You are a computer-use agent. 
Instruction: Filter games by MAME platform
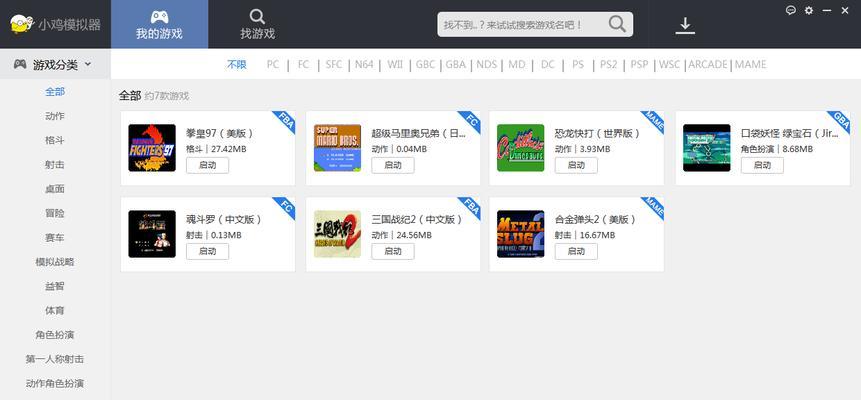click(751, 64)
